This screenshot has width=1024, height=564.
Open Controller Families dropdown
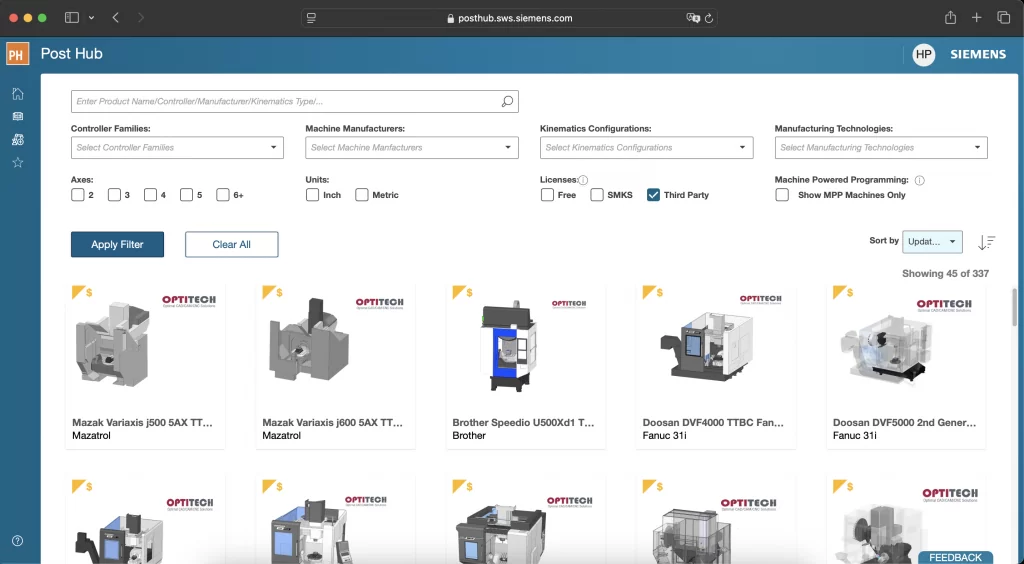pyautogui.click(x=177, y=148)
